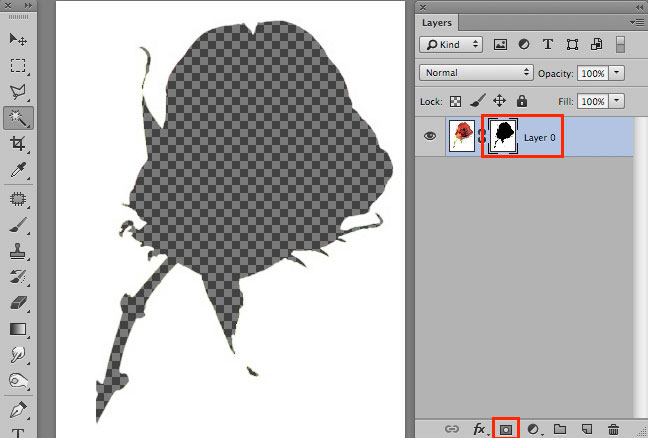This screenshot has width=648, height=438.
Task: Hide Layer 0 with eye icon
Action: tap(430, 137)
